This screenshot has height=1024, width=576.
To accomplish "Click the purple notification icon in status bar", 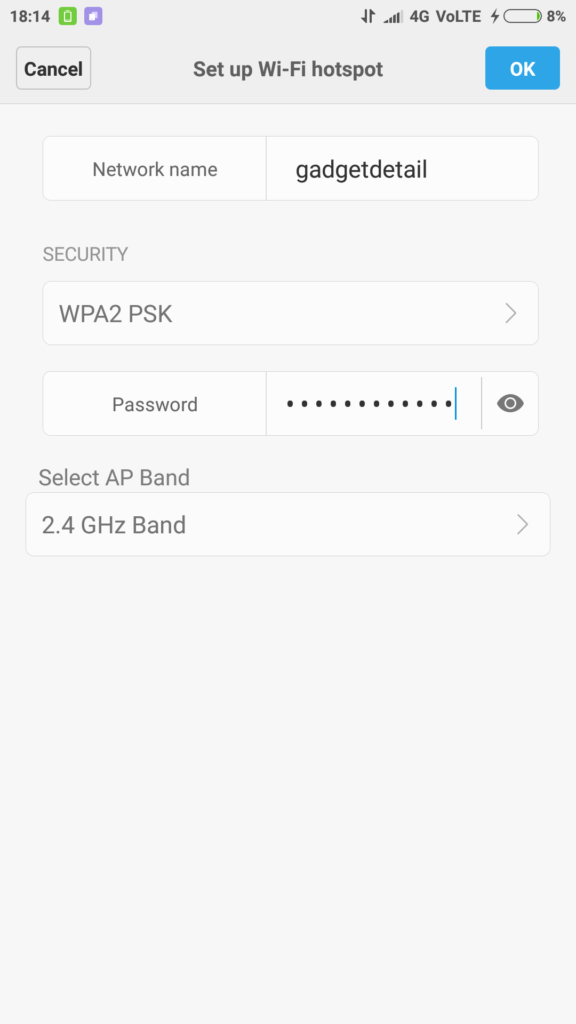I will click(x=93, y=16).
